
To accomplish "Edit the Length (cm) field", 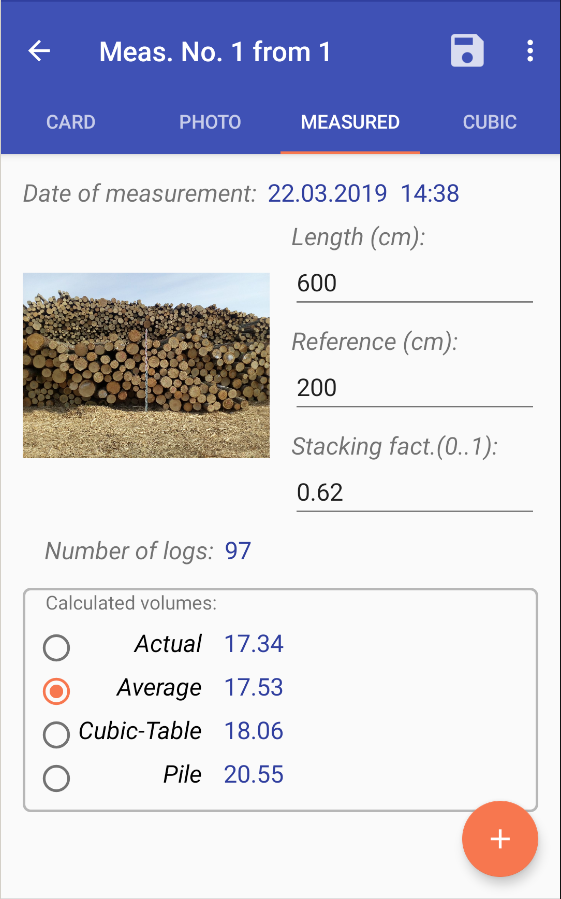I will pos(414,283).
